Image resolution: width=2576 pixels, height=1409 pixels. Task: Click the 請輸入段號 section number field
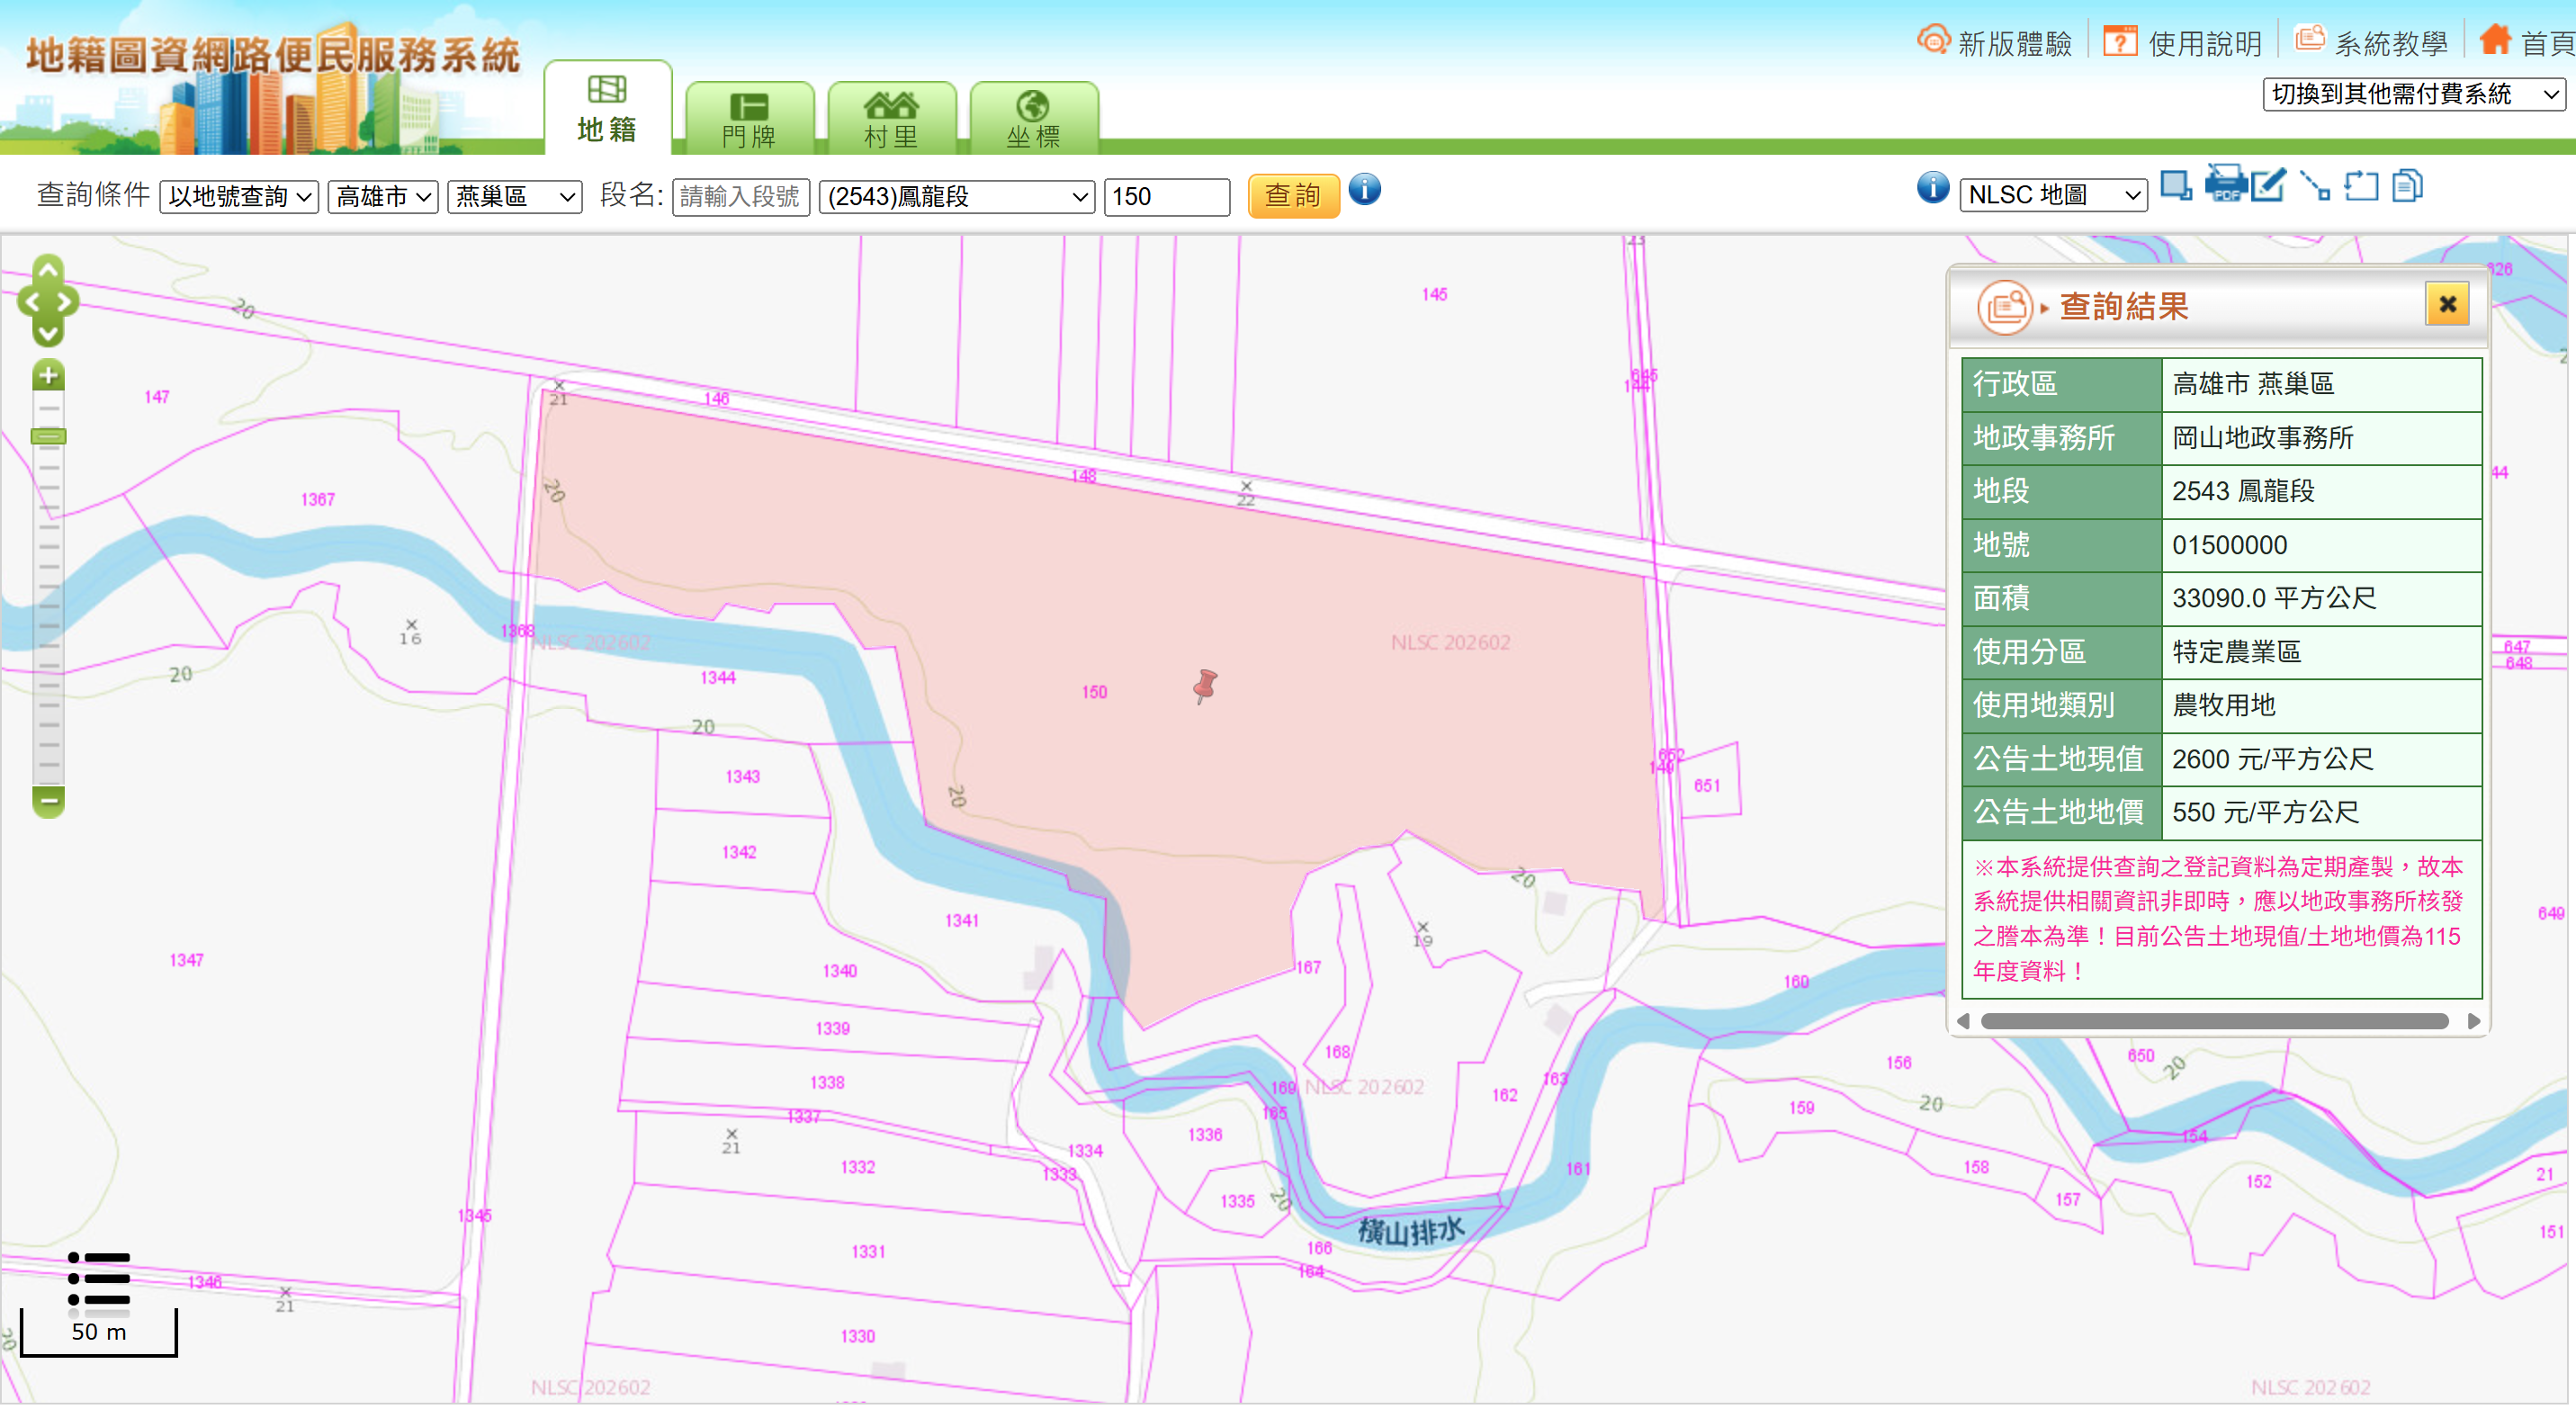click(740, 196)
